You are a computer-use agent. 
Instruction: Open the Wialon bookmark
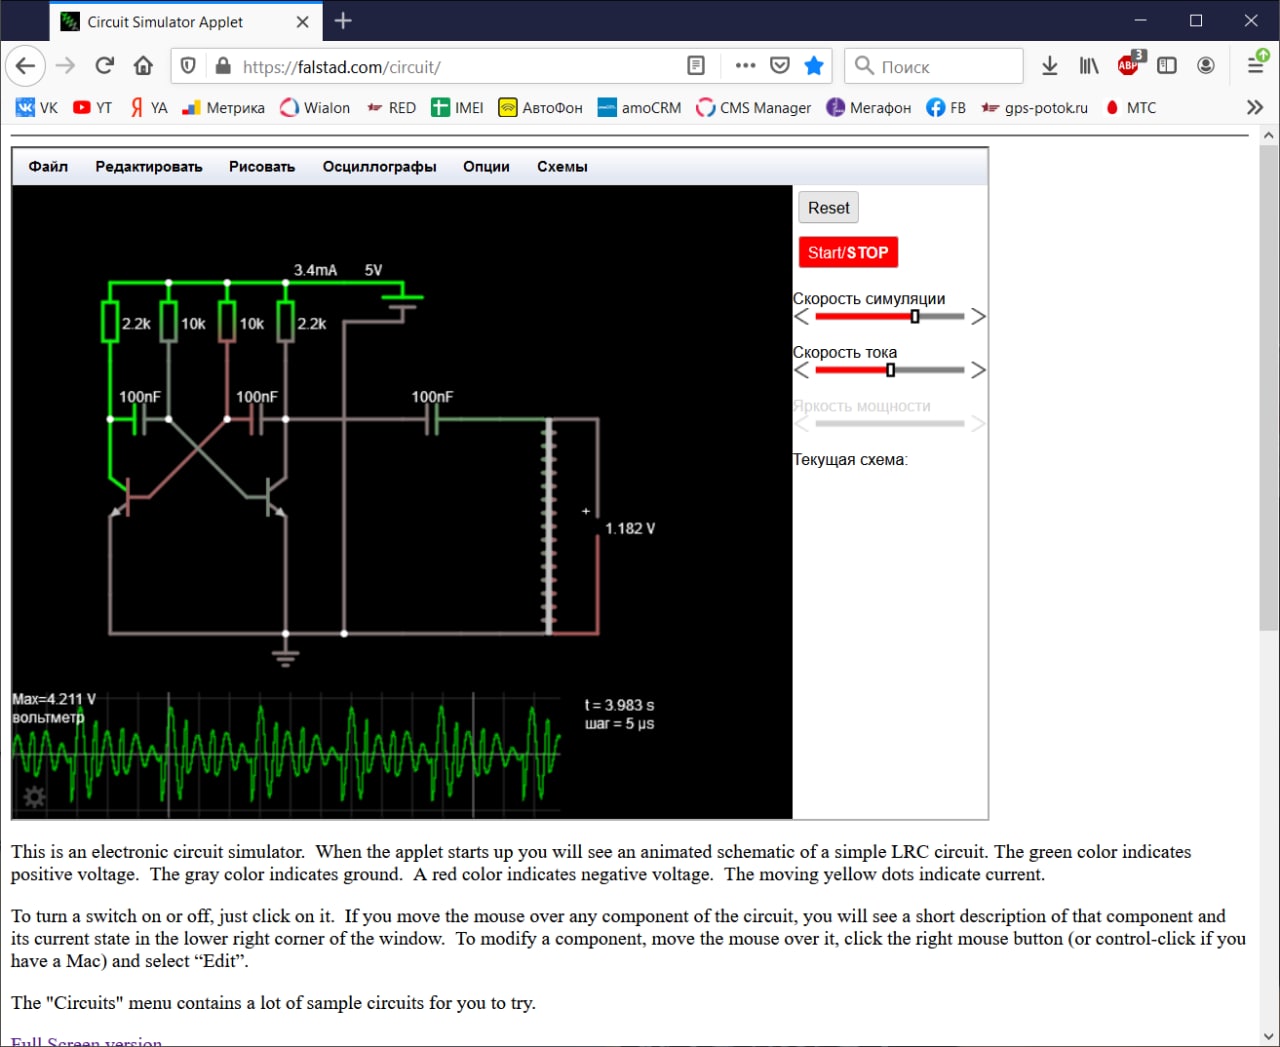(315, 108)
